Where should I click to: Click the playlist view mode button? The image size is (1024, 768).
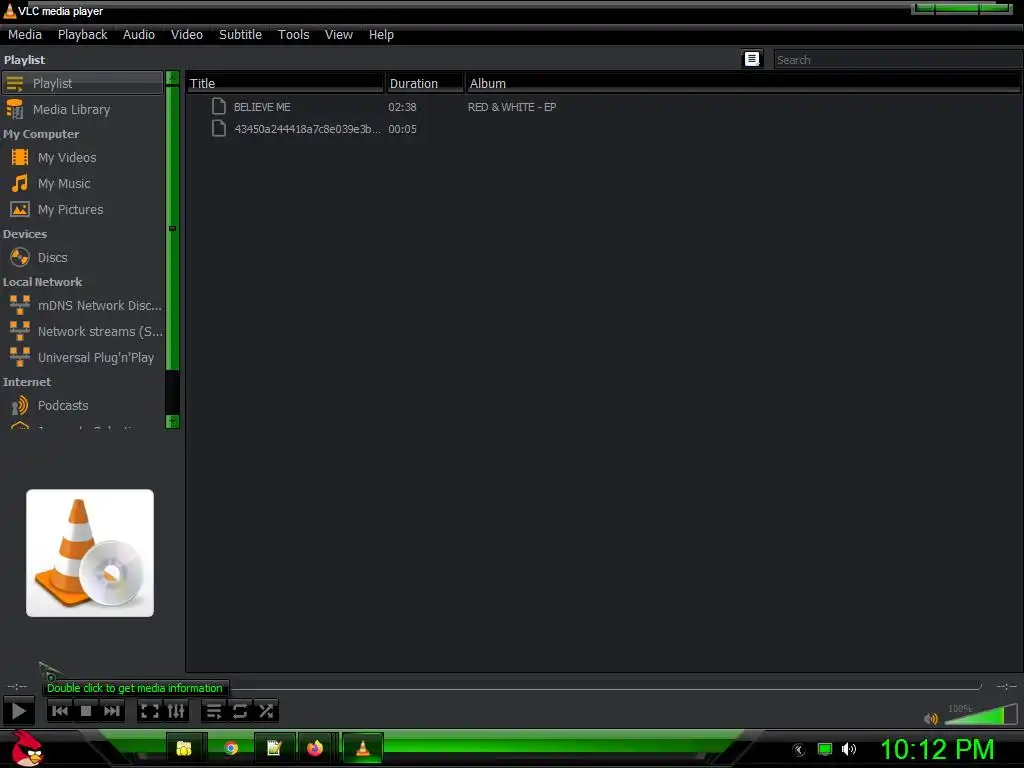click(752, 59)
